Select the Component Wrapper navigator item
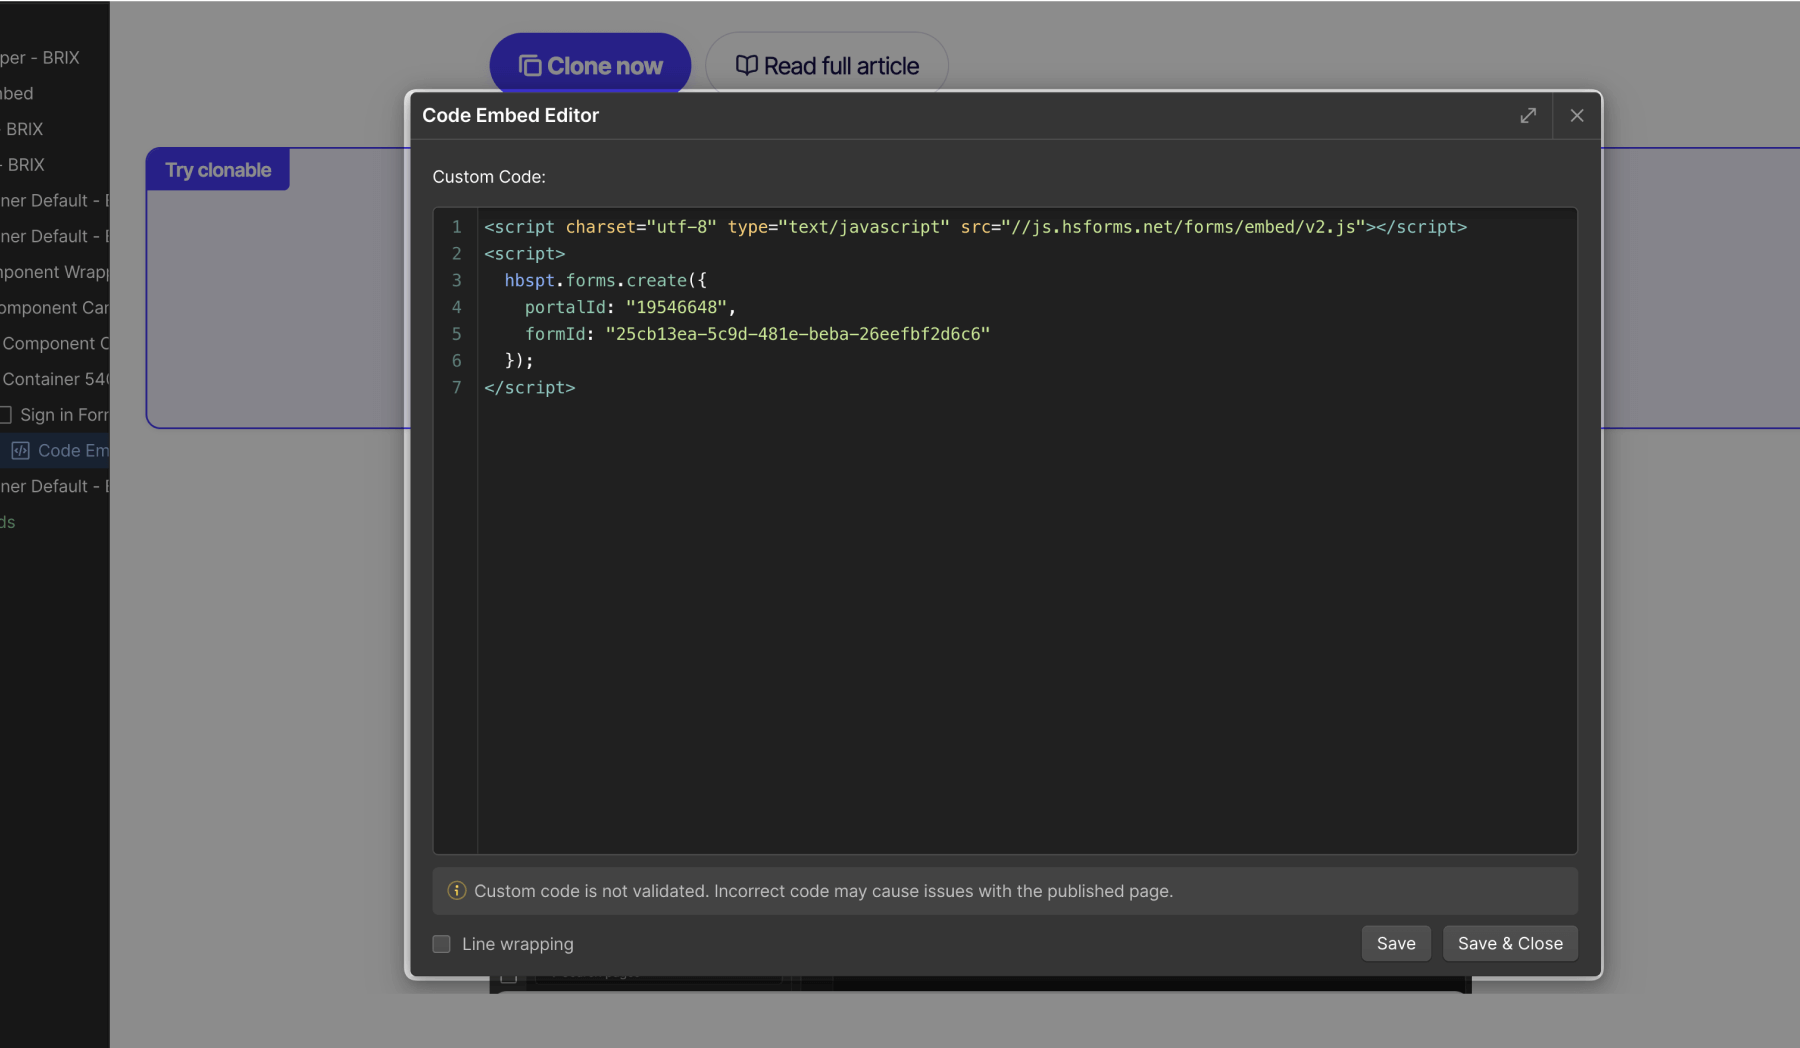The image size is (1800, 1048). tap(55, 272)
